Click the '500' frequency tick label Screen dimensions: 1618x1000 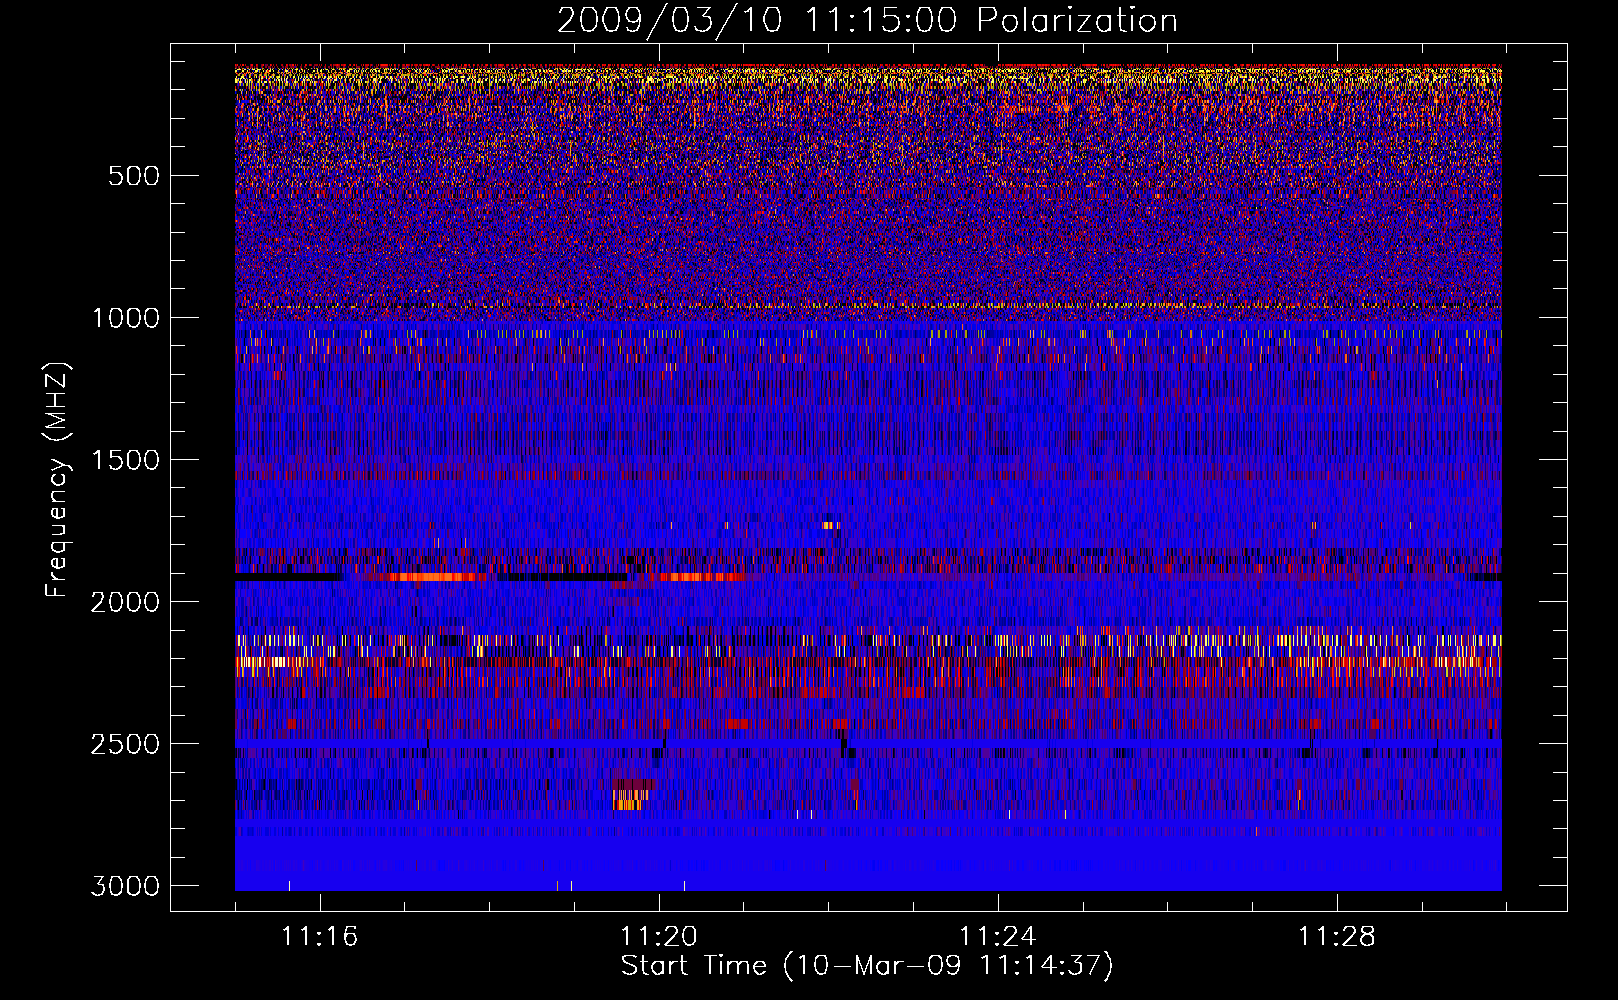[x=133, y=176]
